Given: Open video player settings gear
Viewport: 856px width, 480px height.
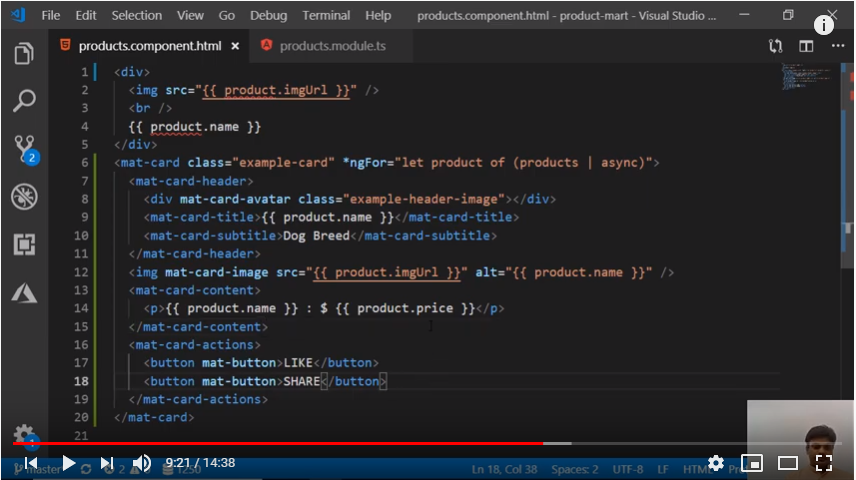Looking at the screenshot, I should click(716, 463).
